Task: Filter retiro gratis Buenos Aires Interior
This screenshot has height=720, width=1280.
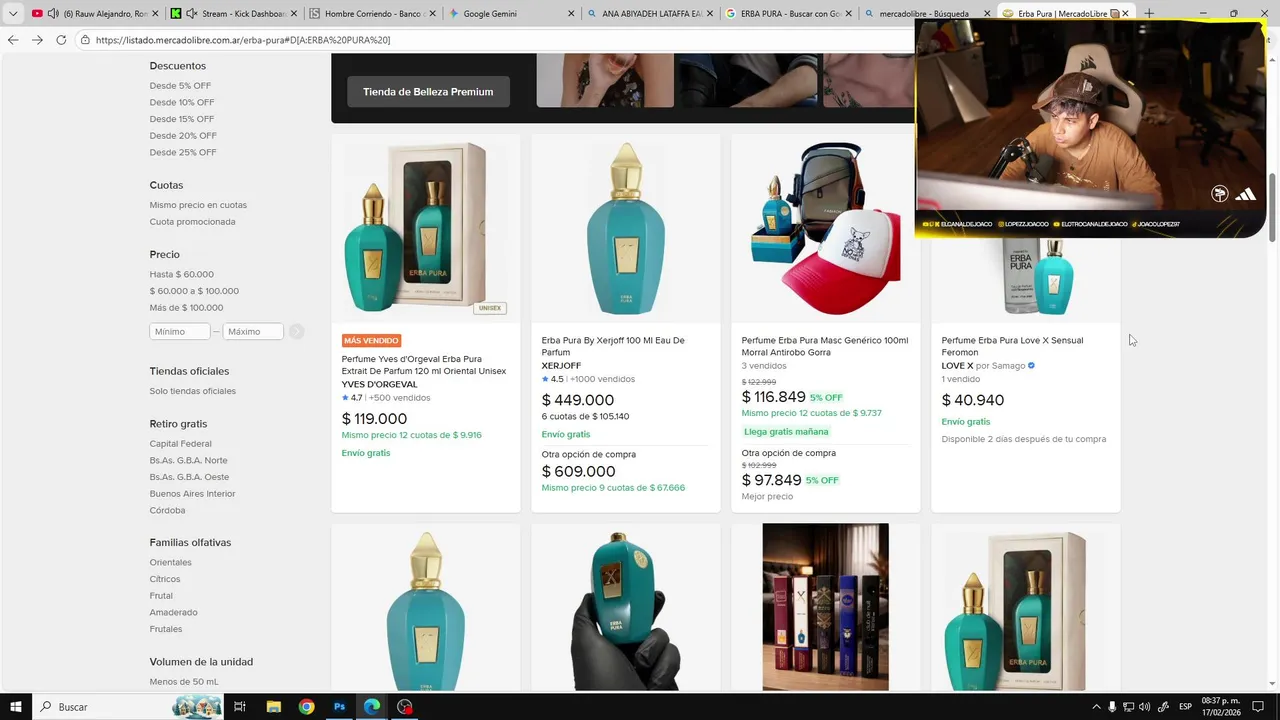Action: [x=193, y=494]
